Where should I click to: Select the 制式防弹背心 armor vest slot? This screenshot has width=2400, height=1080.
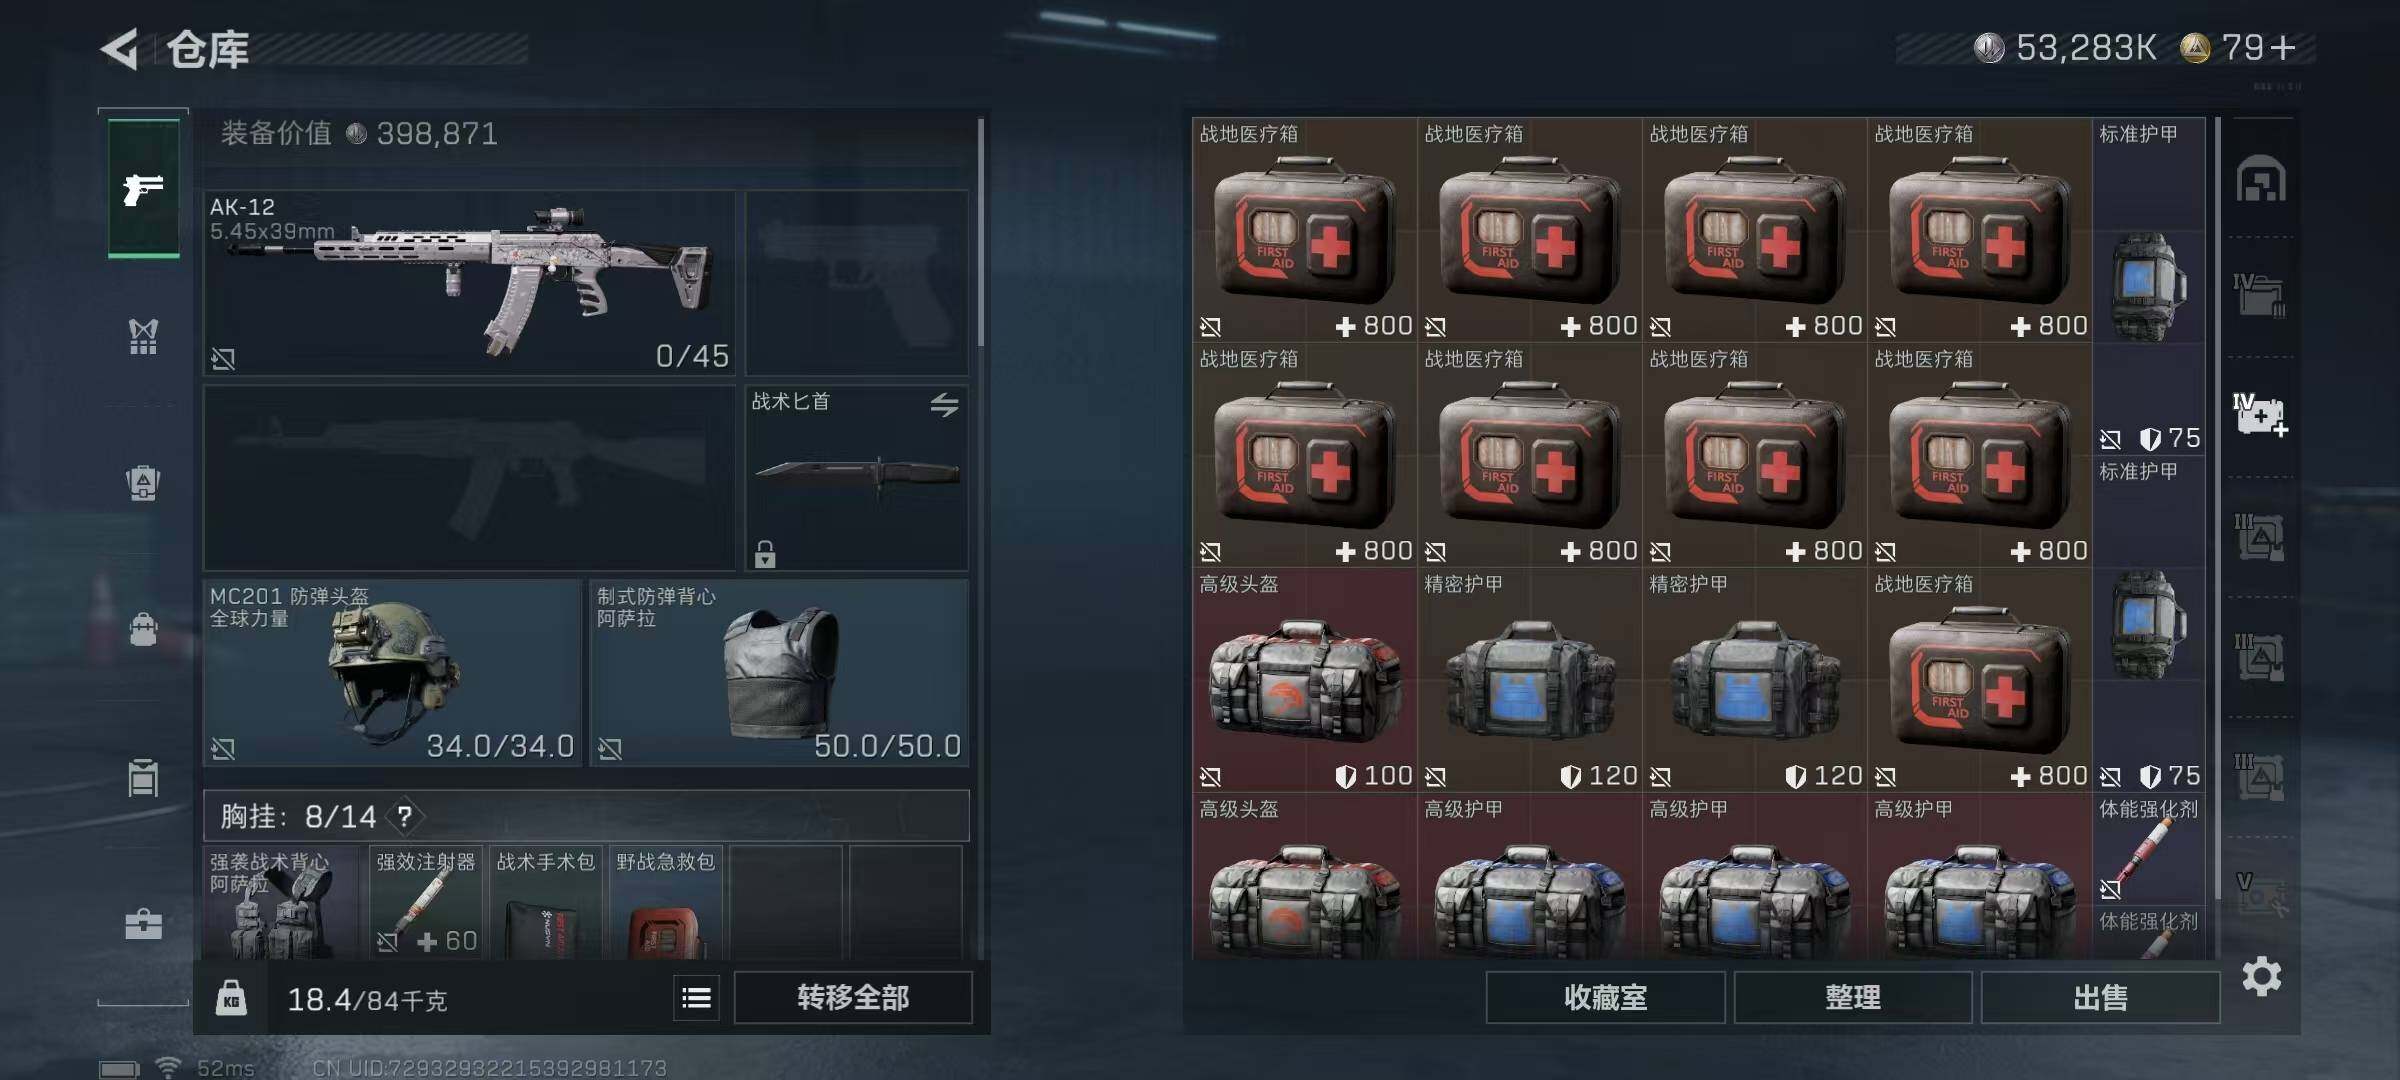tap(779, 673)
